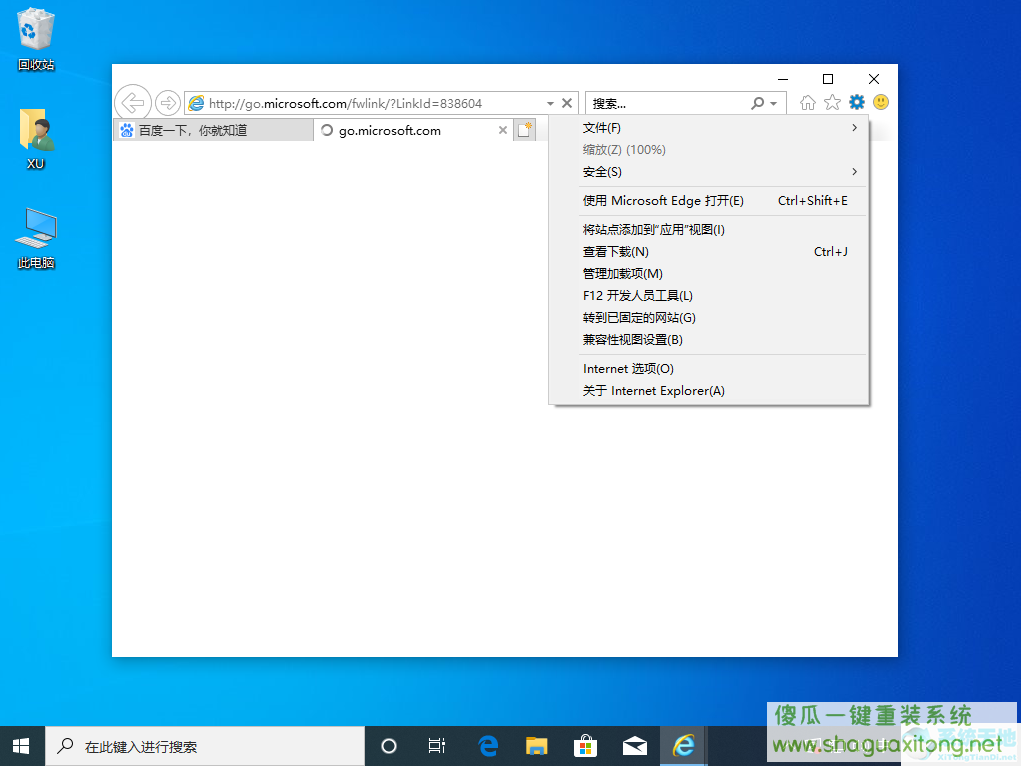This screenshot has height=766, width=1021.
Task: Open the Windows Start button
Action: point(21,746)
